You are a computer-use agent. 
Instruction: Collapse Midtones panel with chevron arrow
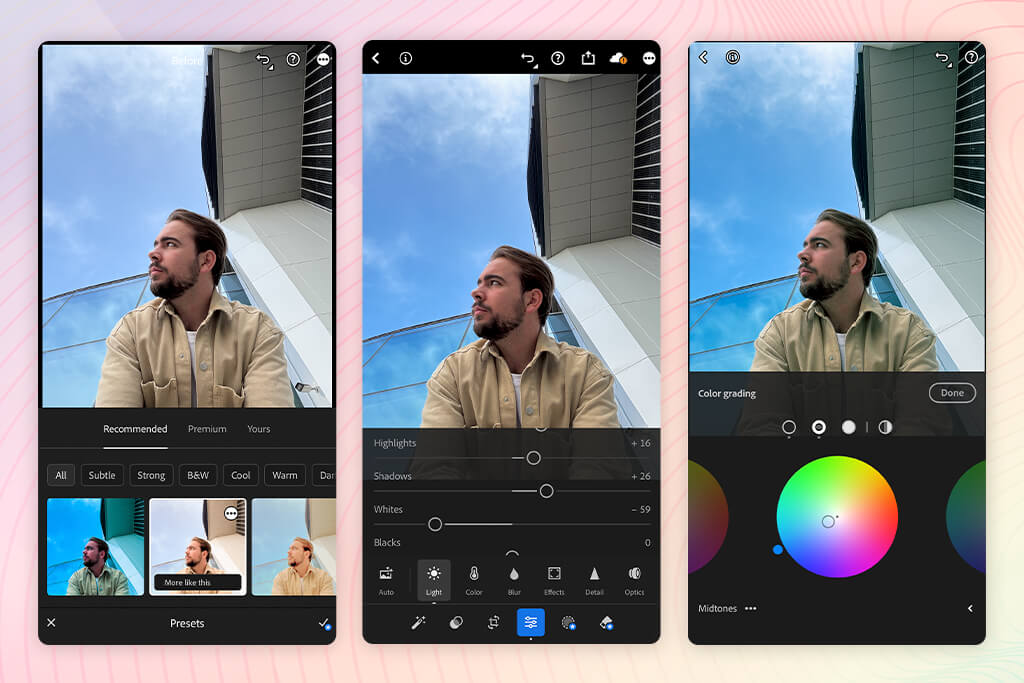[x=970, y=608]
